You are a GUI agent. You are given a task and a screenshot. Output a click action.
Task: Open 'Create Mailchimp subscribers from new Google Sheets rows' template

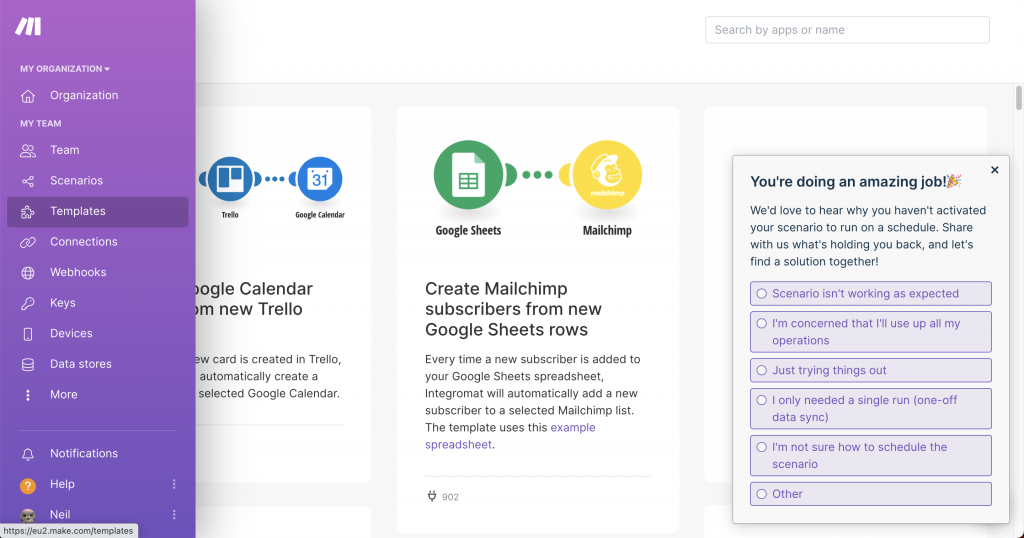[513, 309]
